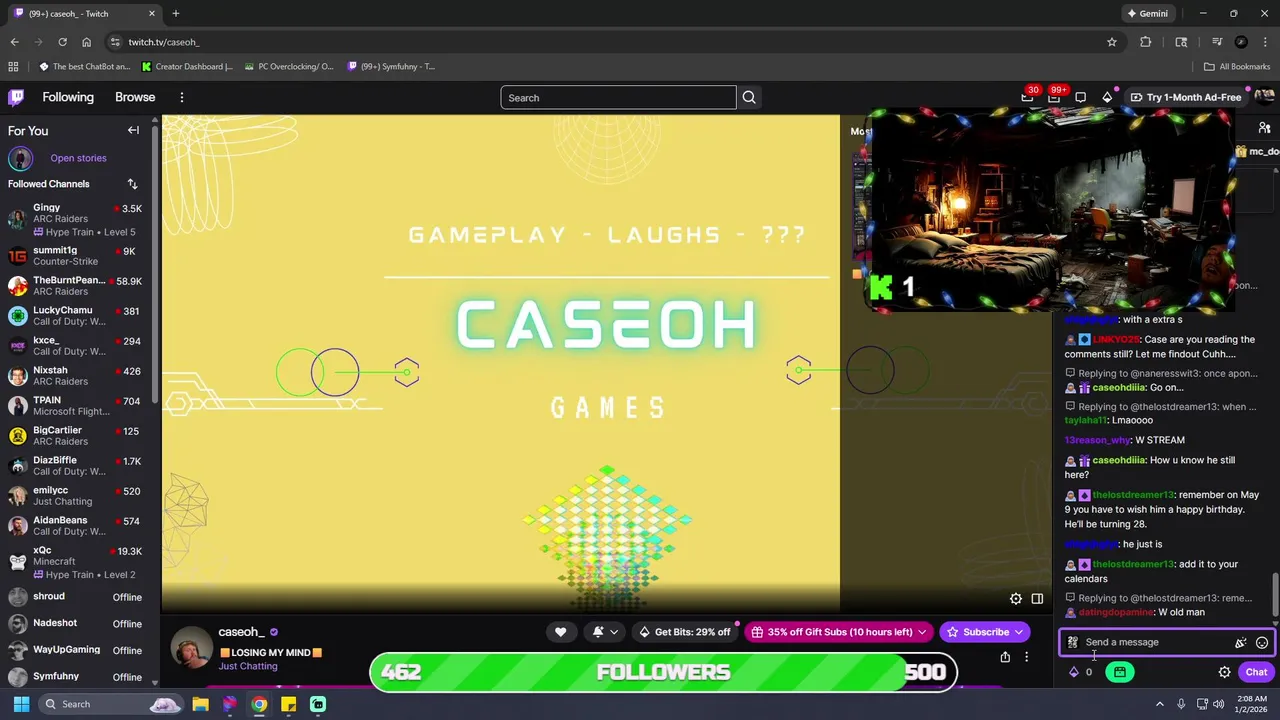Click the Get Bits diamond icon in top nav
The image size is (1280, 720).
point(1107,97)
